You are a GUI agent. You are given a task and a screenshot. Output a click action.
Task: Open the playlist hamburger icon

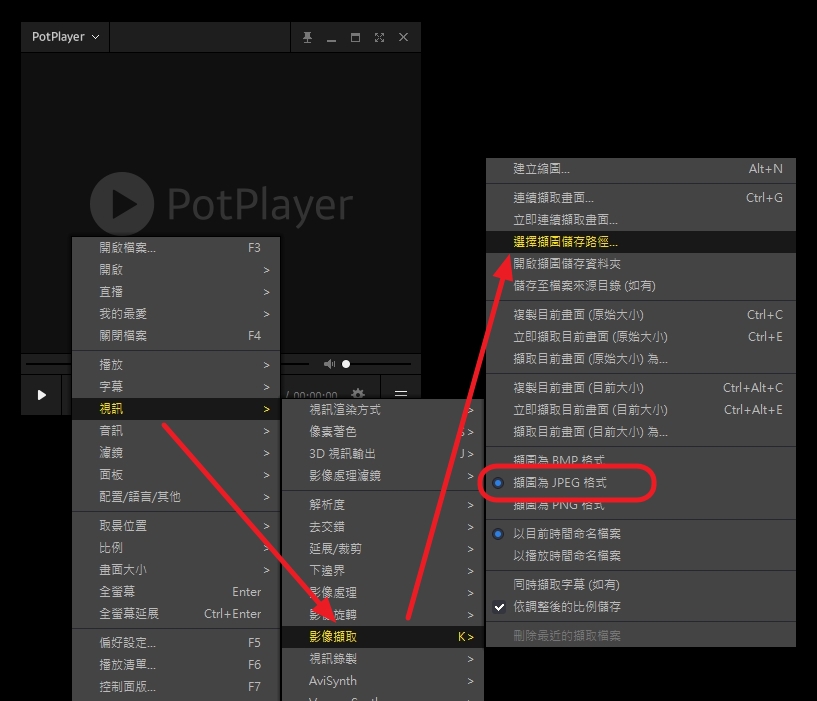tap(400, 394)
